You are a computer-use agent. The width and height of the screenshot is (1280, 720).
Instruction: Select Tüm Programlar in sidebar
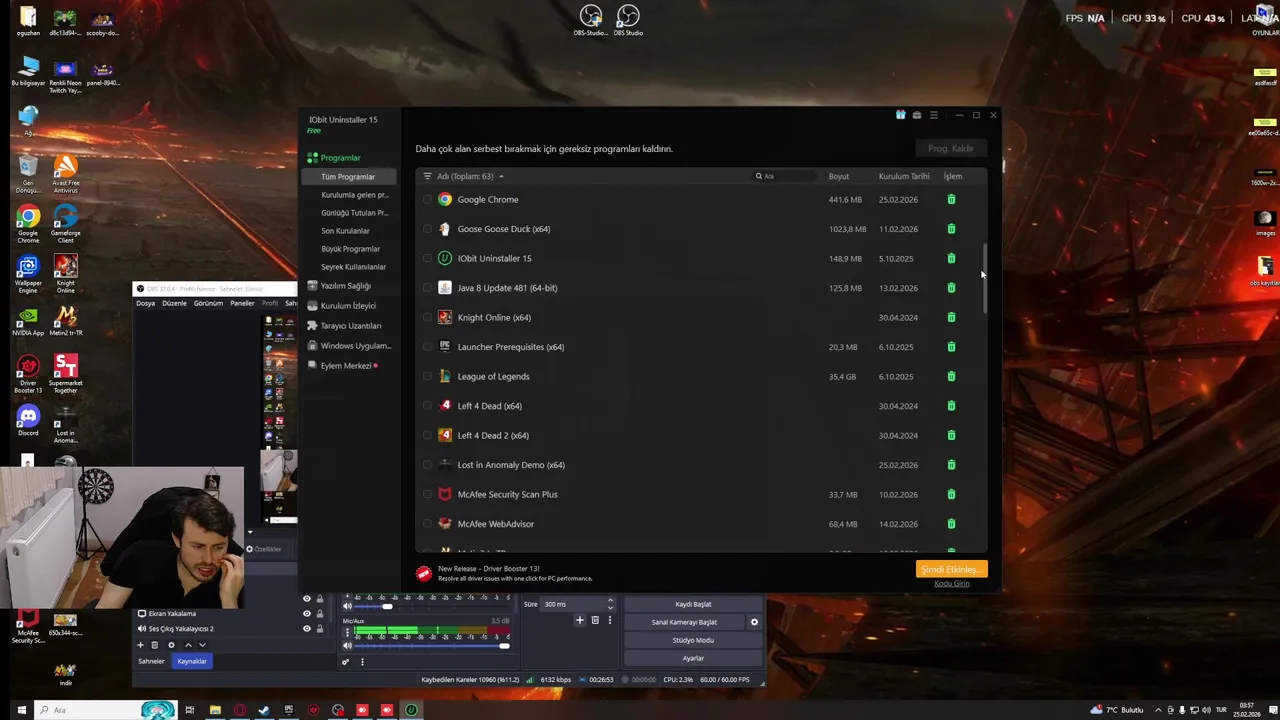pyautogui.click(x=348, y=177)
